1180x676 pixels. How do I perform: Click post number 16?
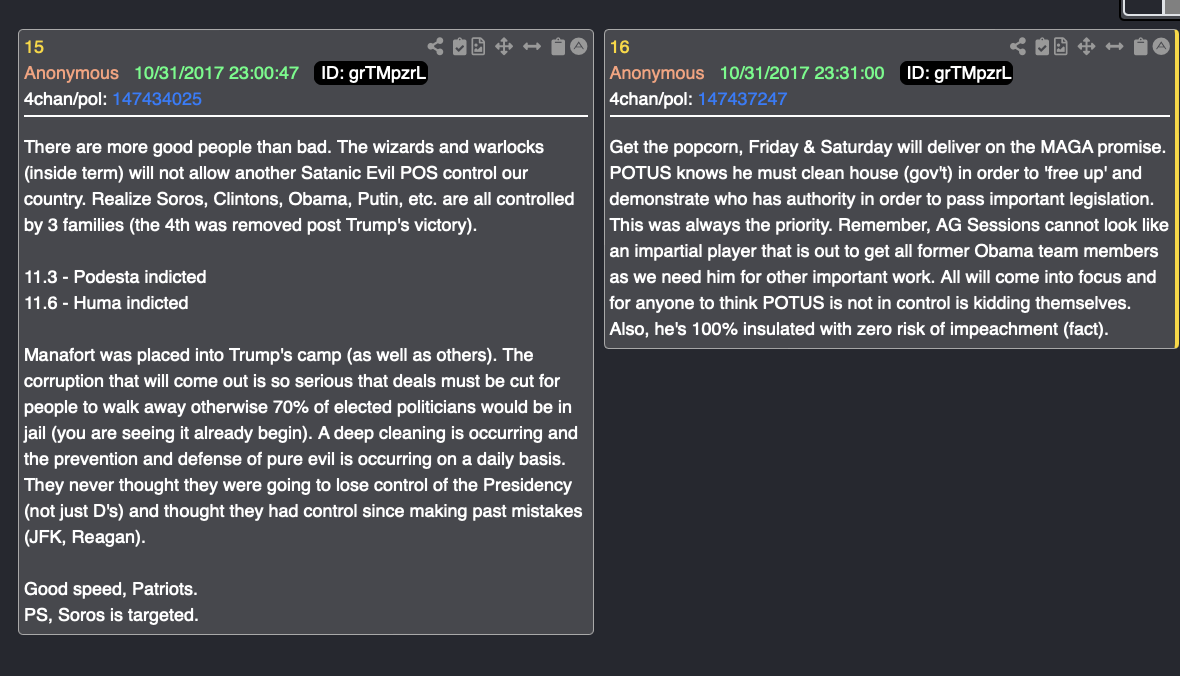619,47
